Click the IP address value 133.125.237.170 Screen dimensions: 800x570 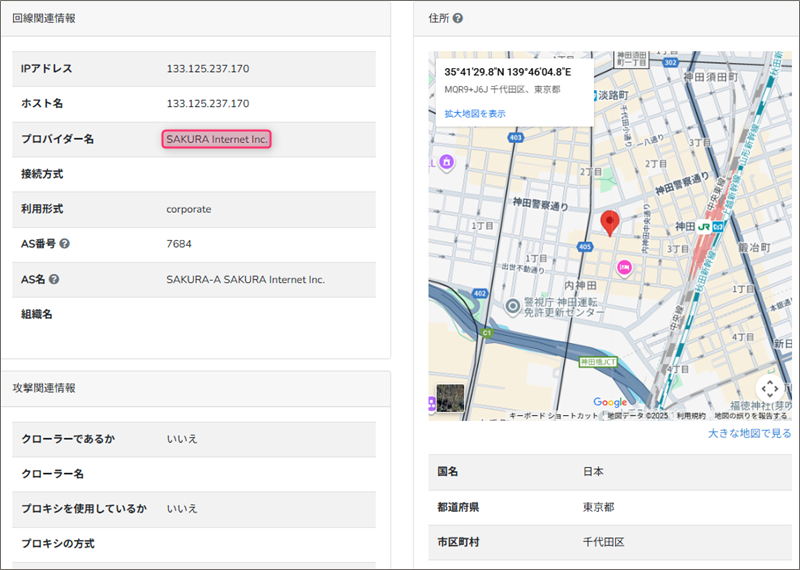coord(208,69)
